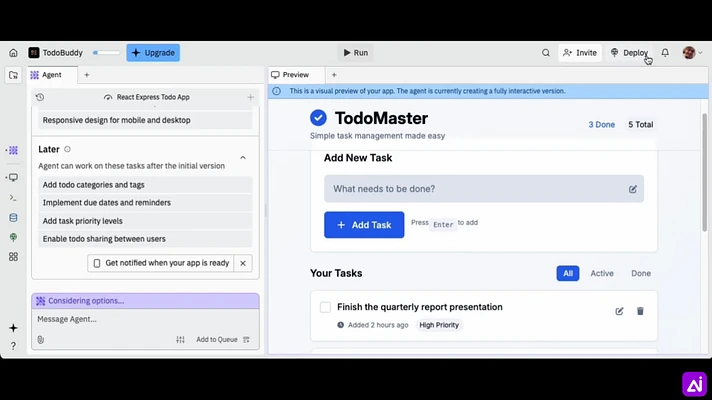Dismiss the notification prompt with X
The image size is (712, 400).
(x=243, y=263)
